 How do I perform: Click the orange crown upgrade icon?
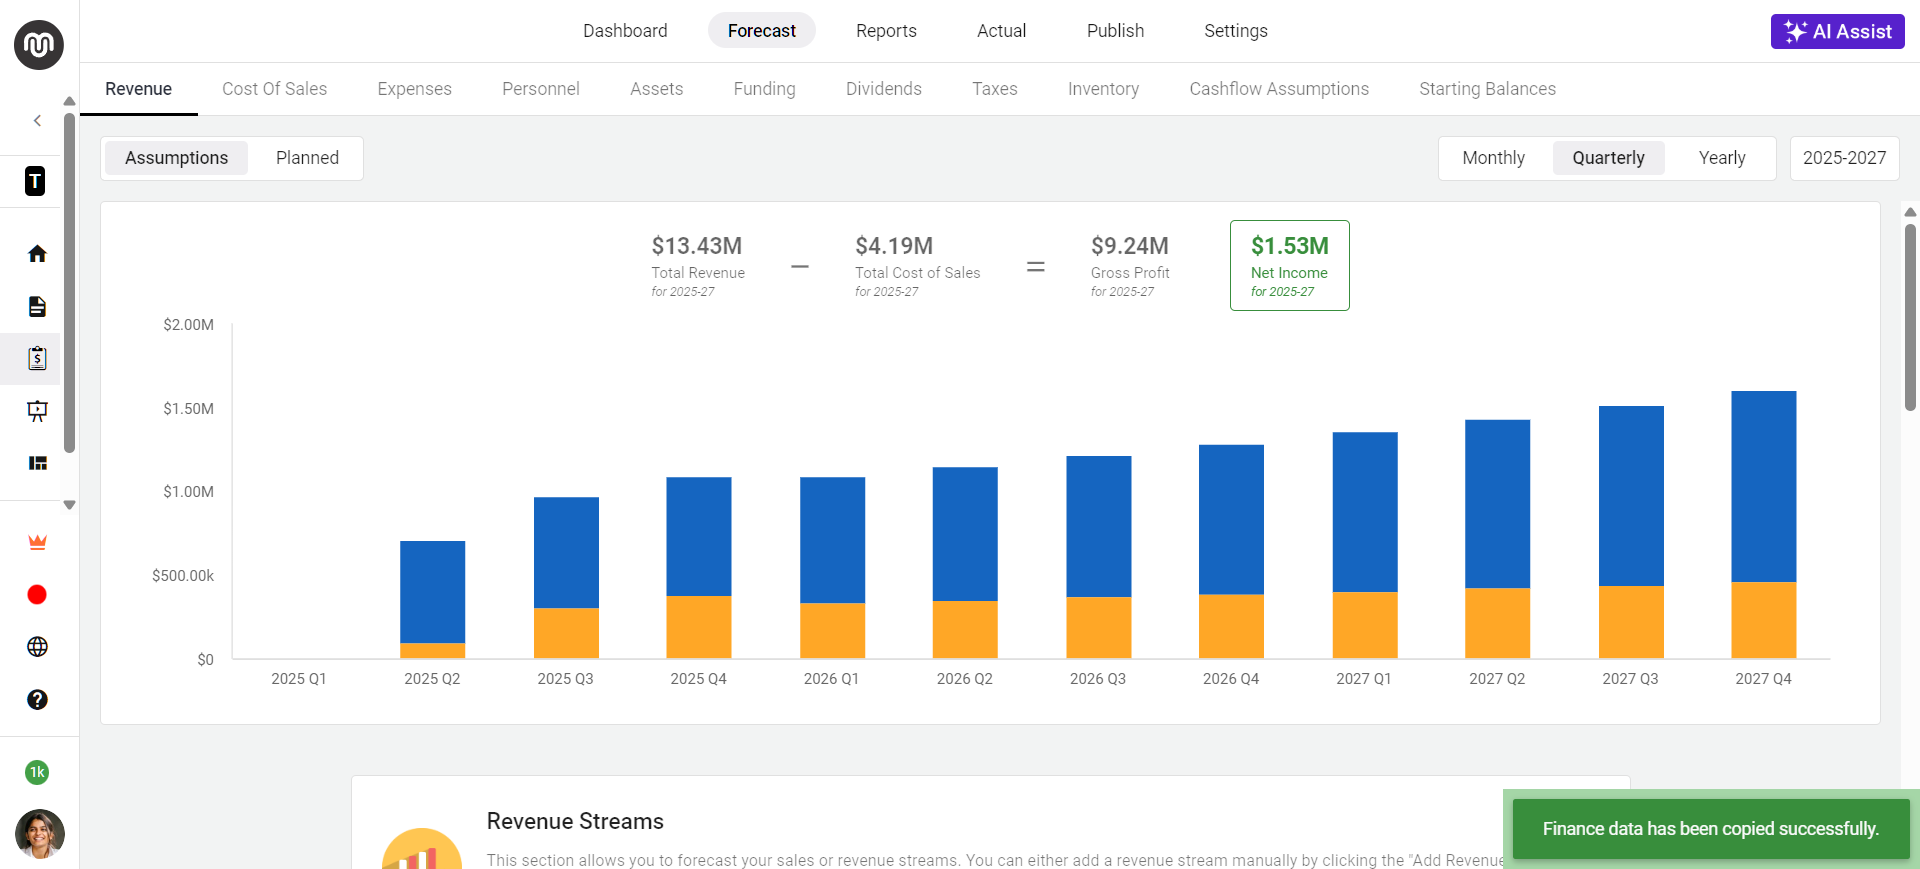coord(37,542)
